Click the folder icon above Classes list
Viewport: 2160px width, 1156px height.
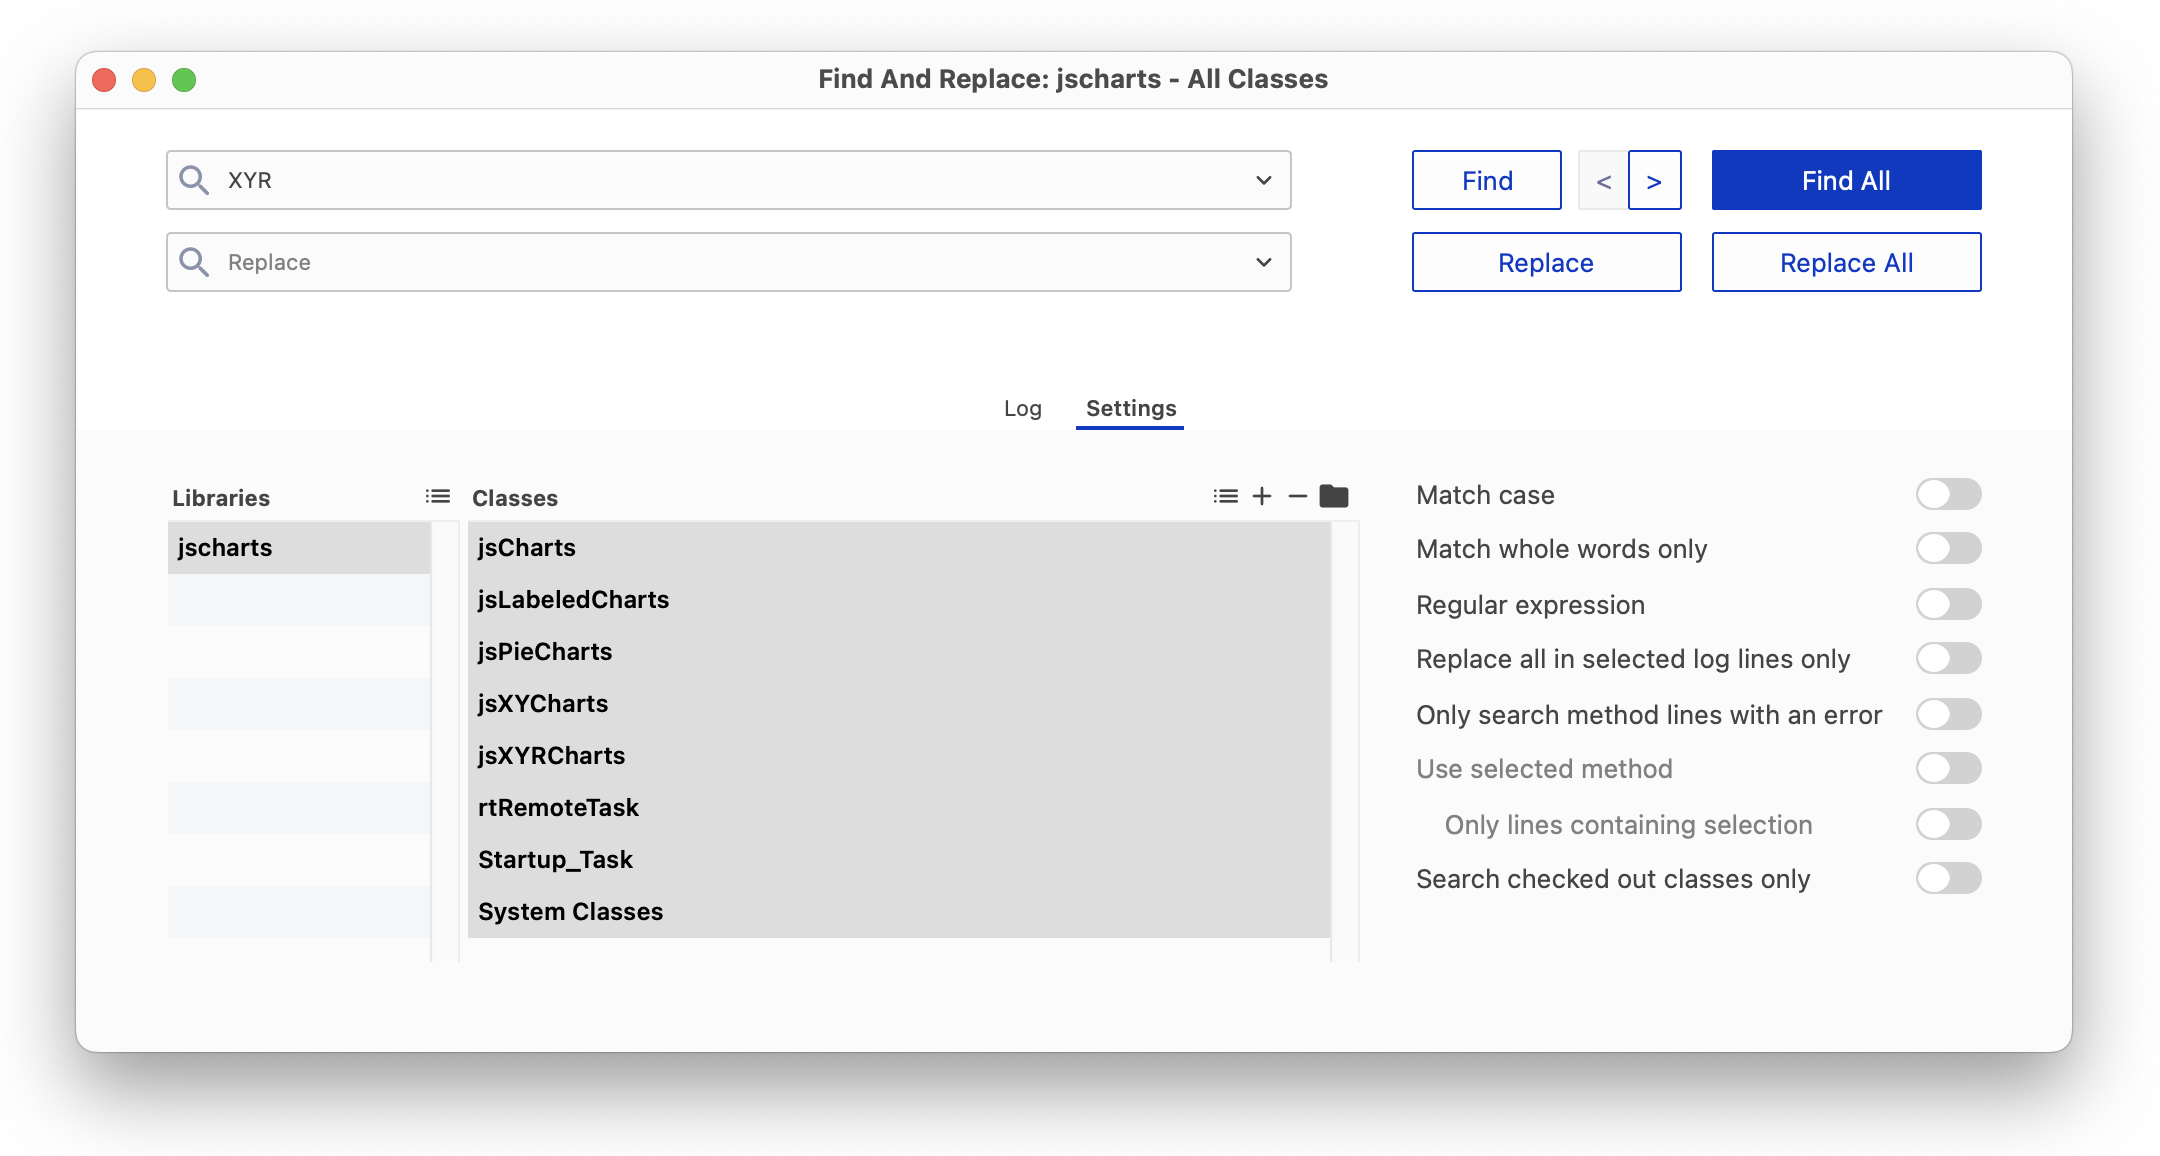[1334, 496]
